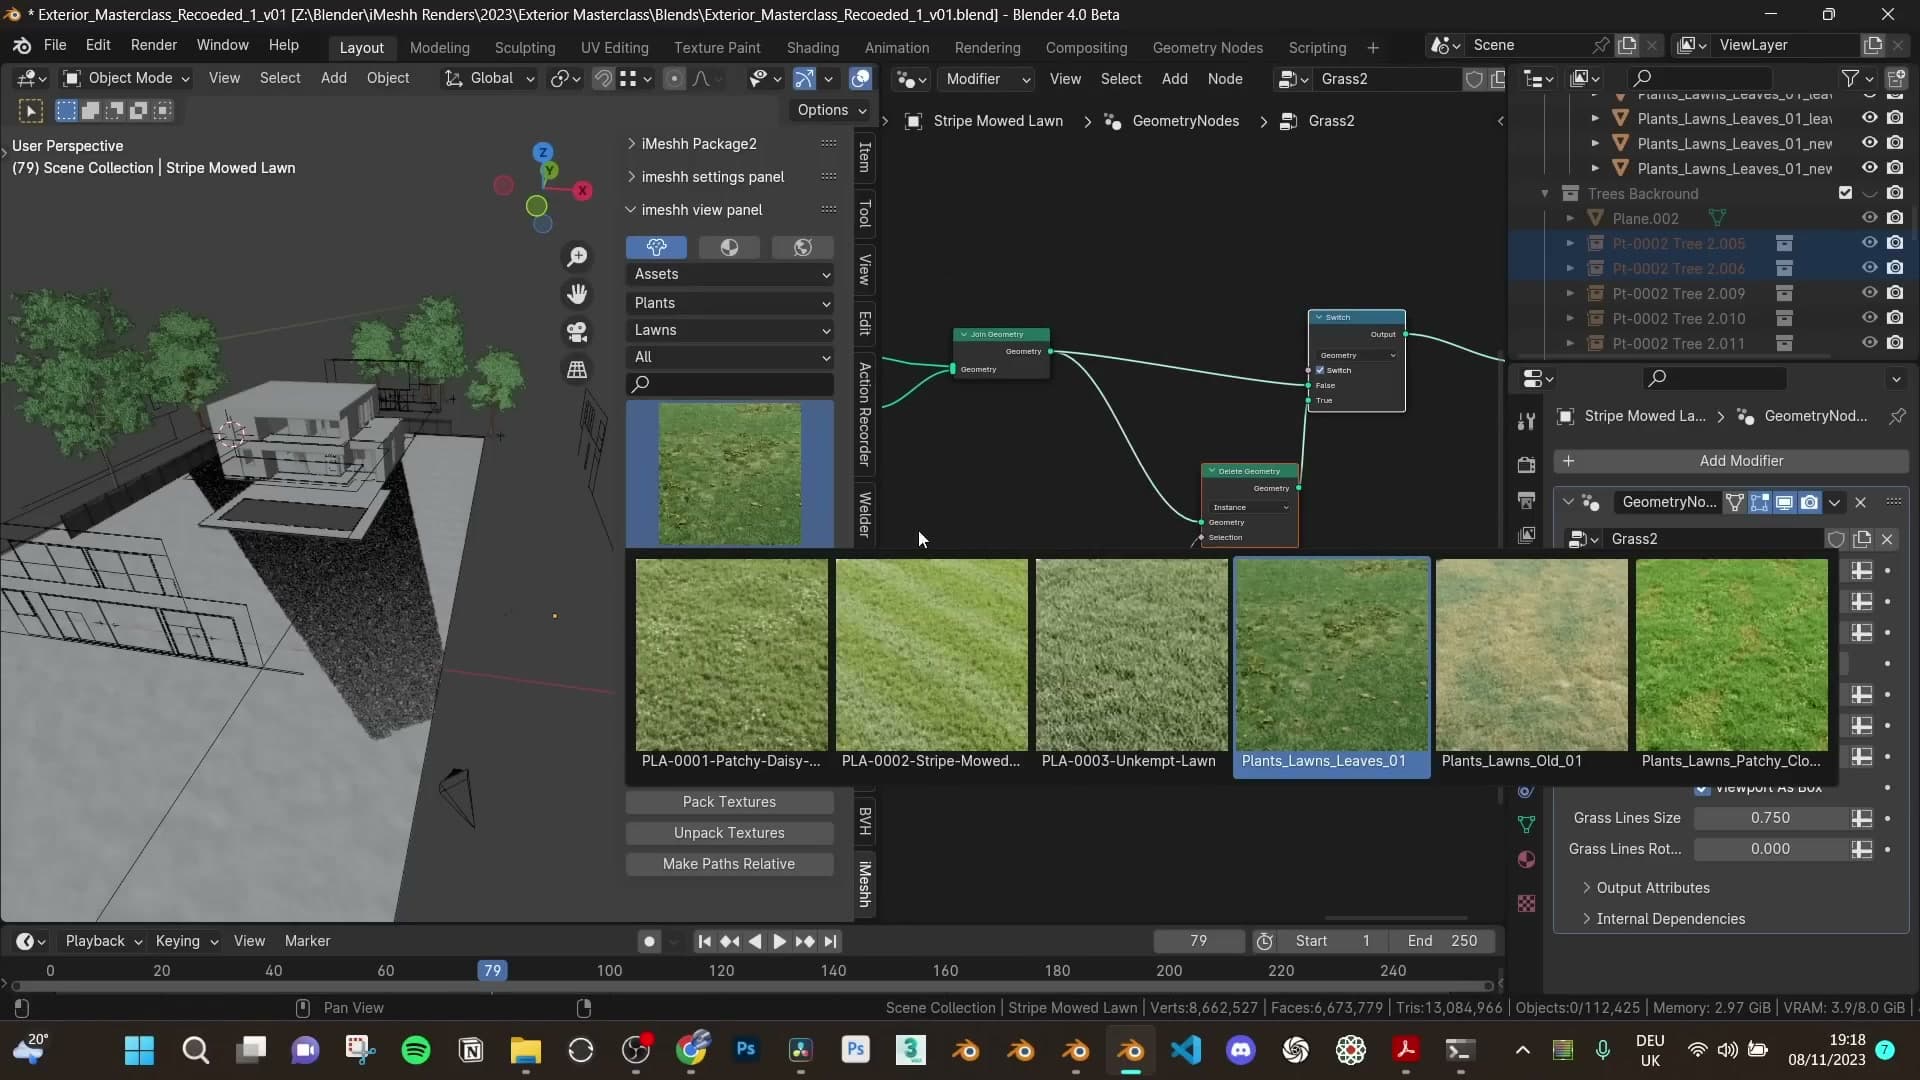Click the Windows Start button
The image size is (1920, 1080).
[x=140, y=1050]
